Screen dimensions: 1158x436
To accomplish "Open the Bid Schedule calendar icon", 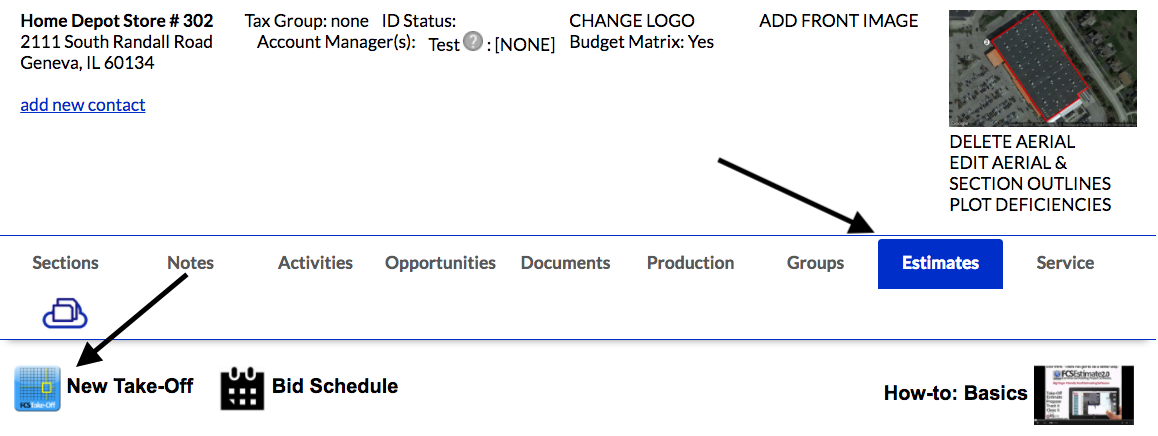I will coord(241,388).
